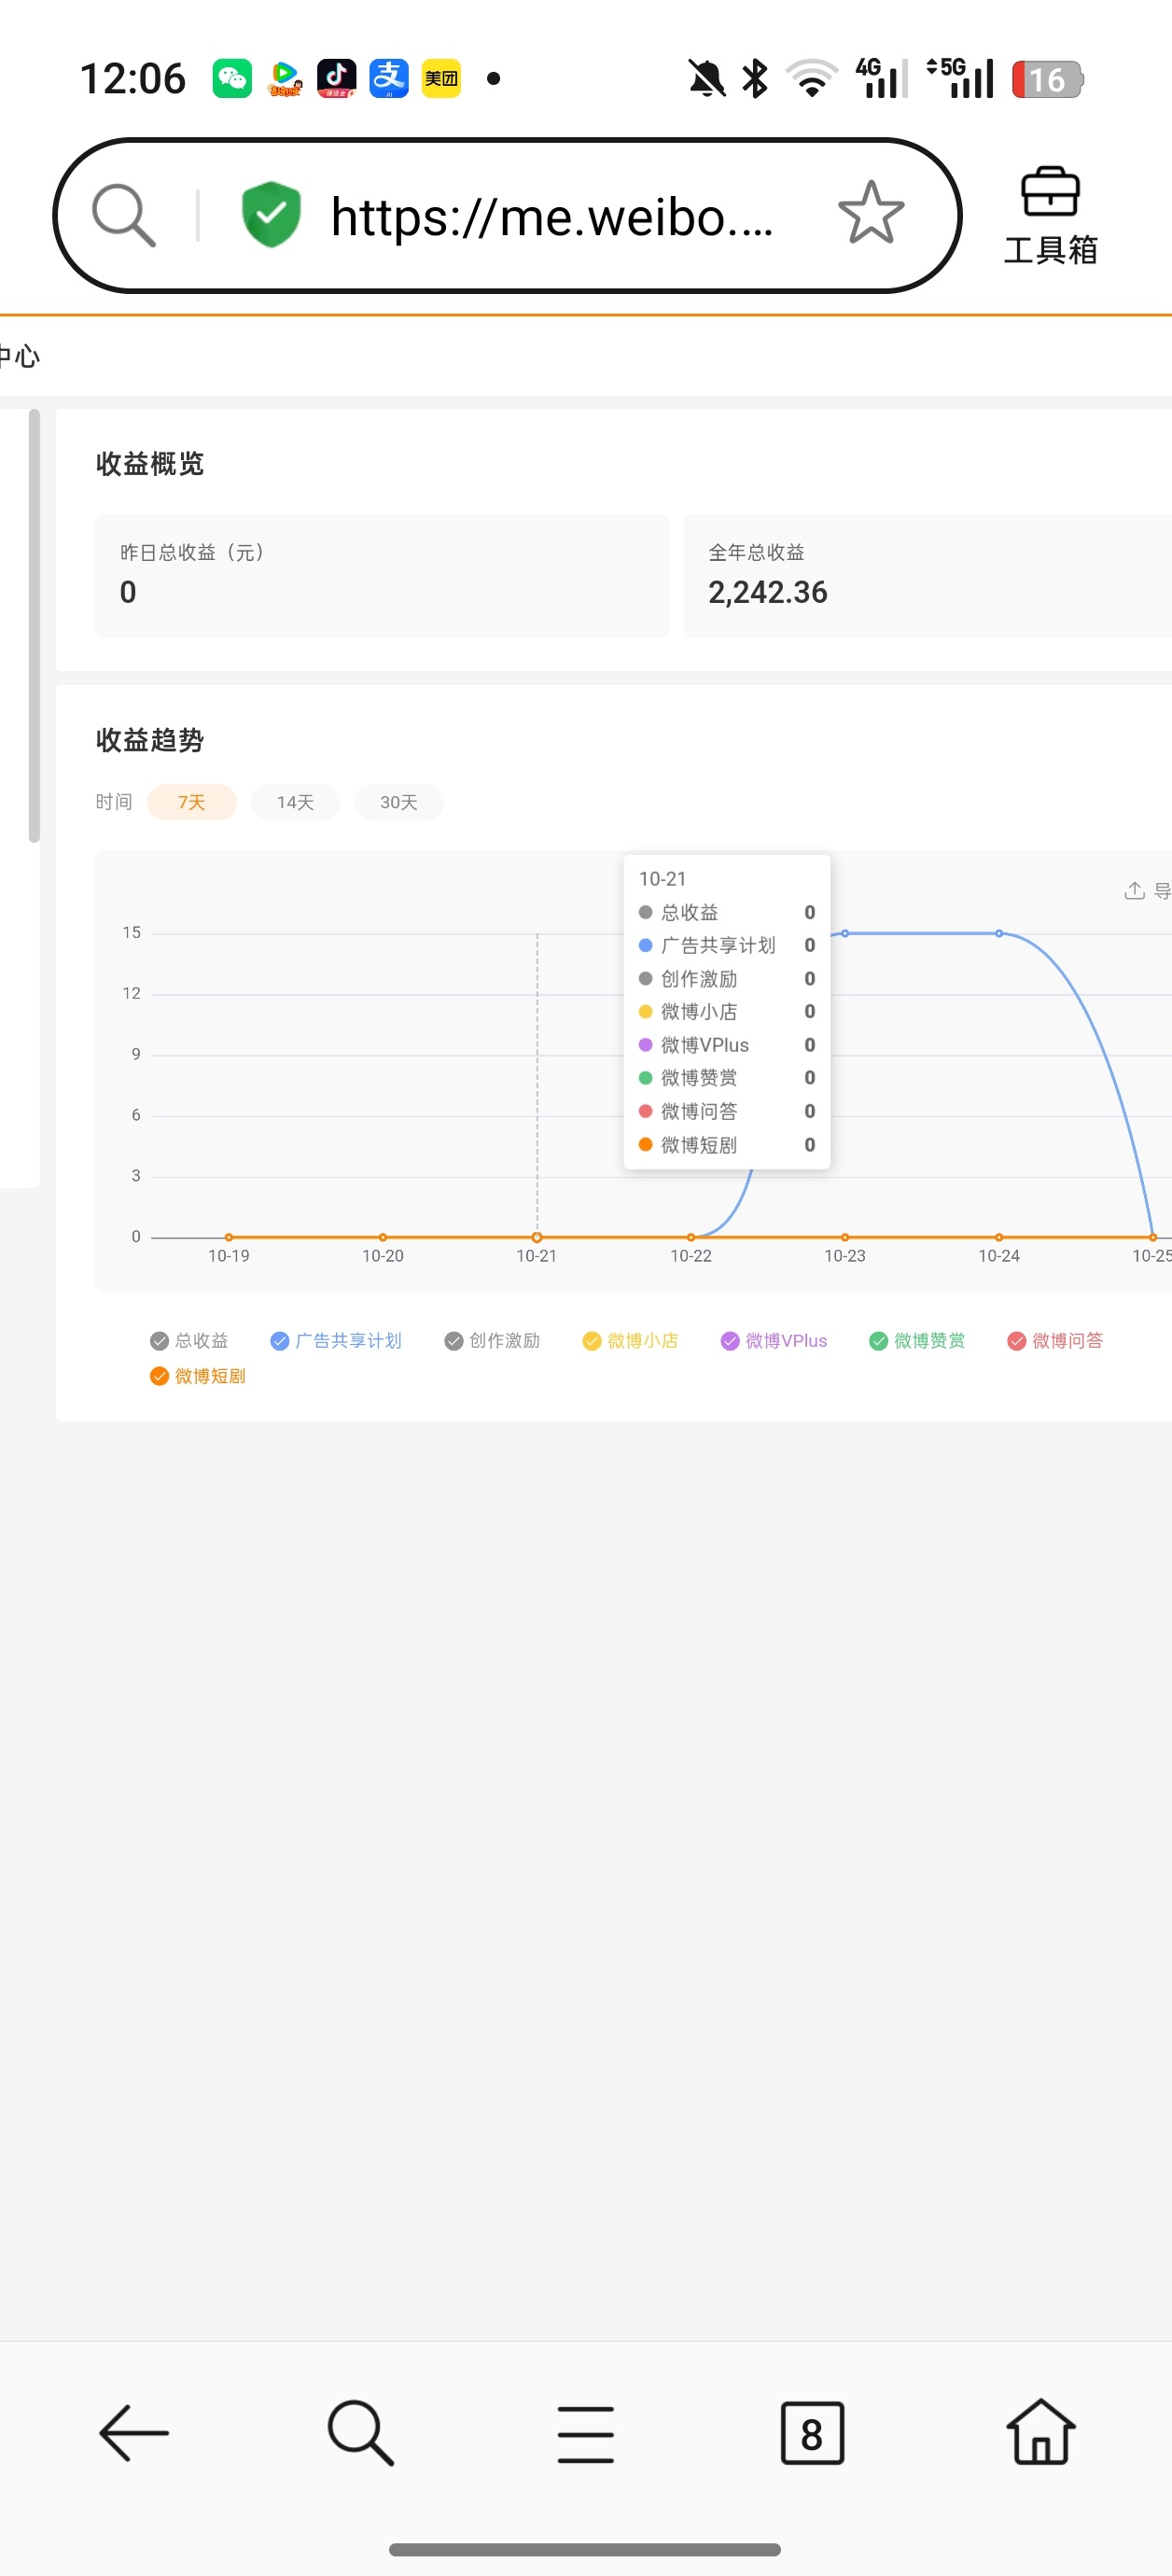1172x2576 pixels.
Task: Click the 10-20 data point on chart
Action: (383, 1237)
